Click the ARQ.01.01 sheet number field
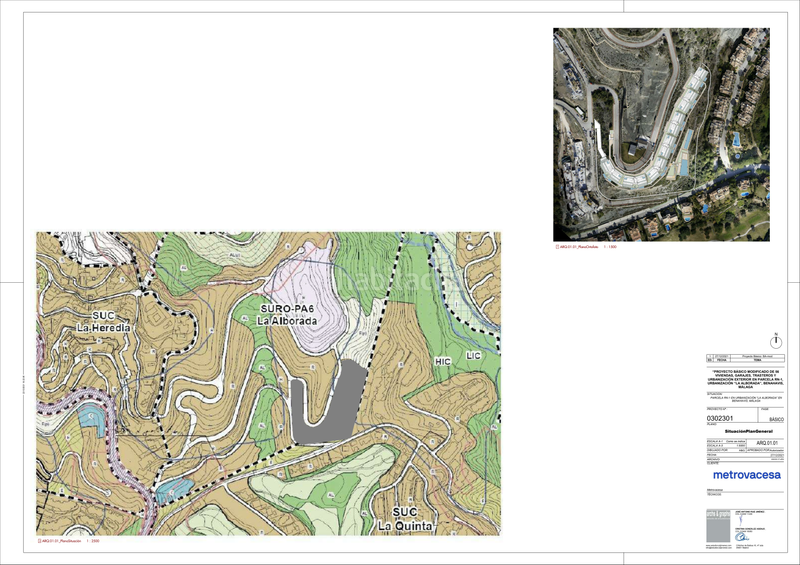The image size is (800, 565). point(767,443)
